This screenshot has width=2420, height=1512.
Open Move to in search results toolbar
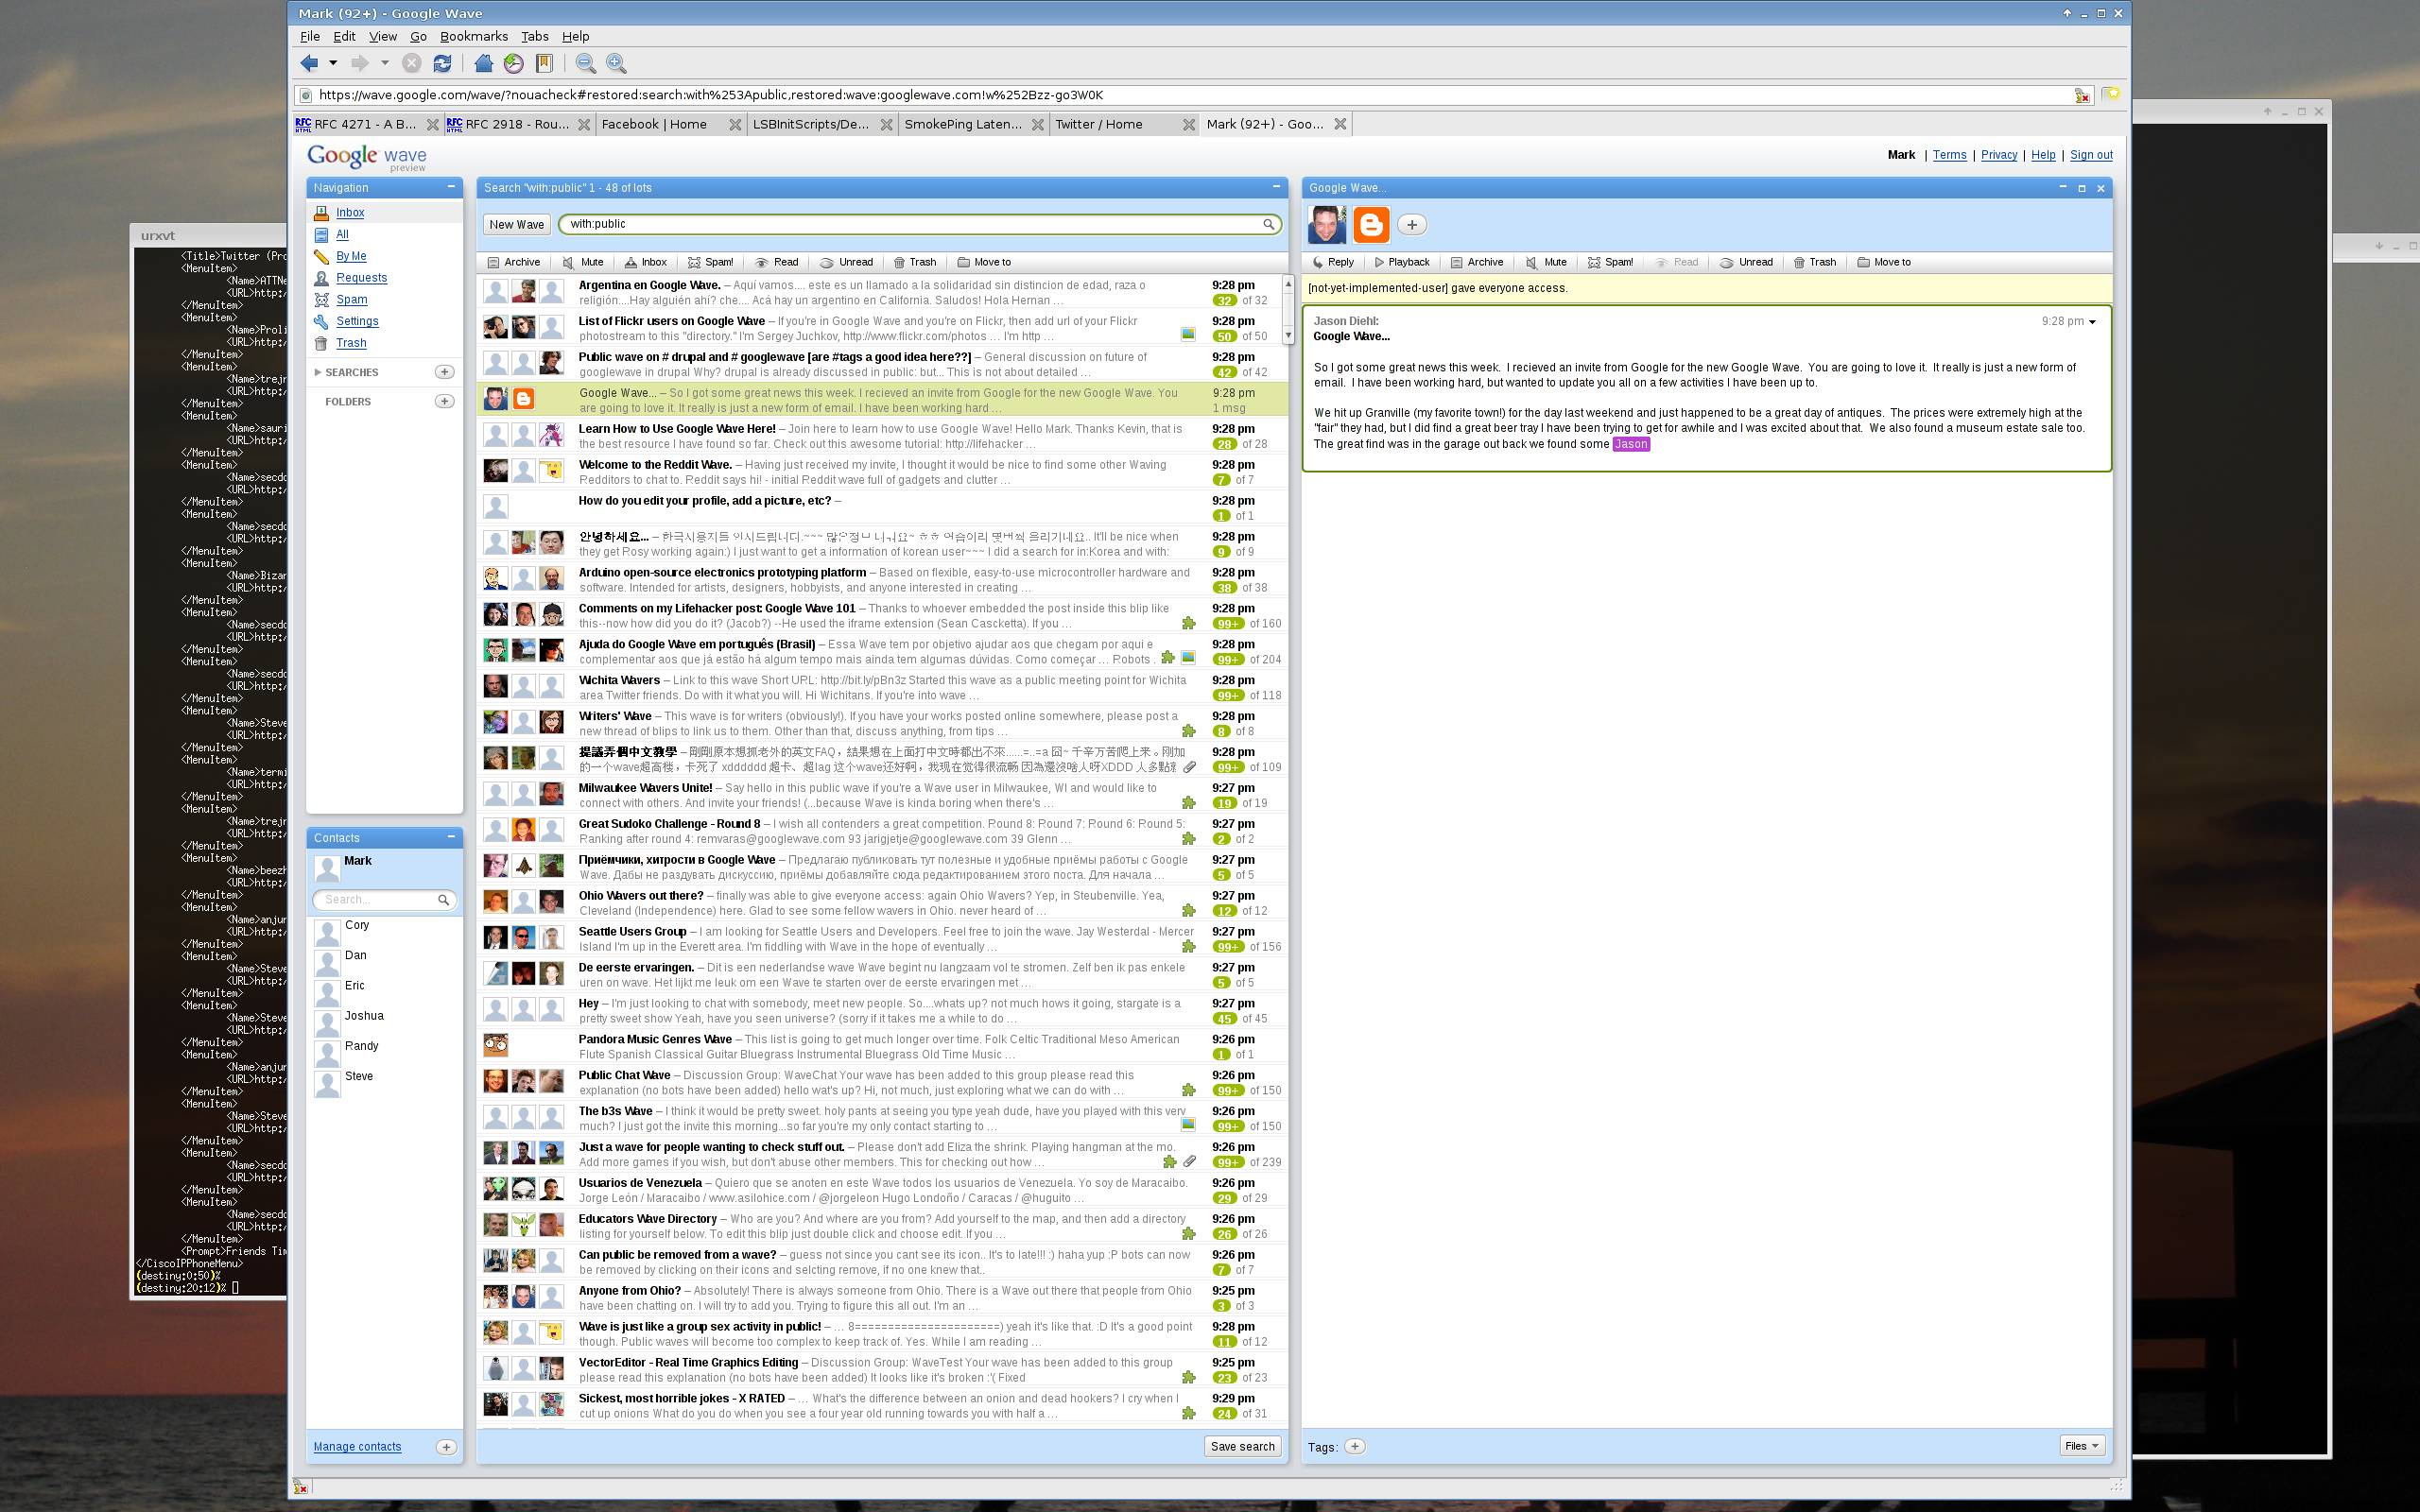tap(984, 262)
